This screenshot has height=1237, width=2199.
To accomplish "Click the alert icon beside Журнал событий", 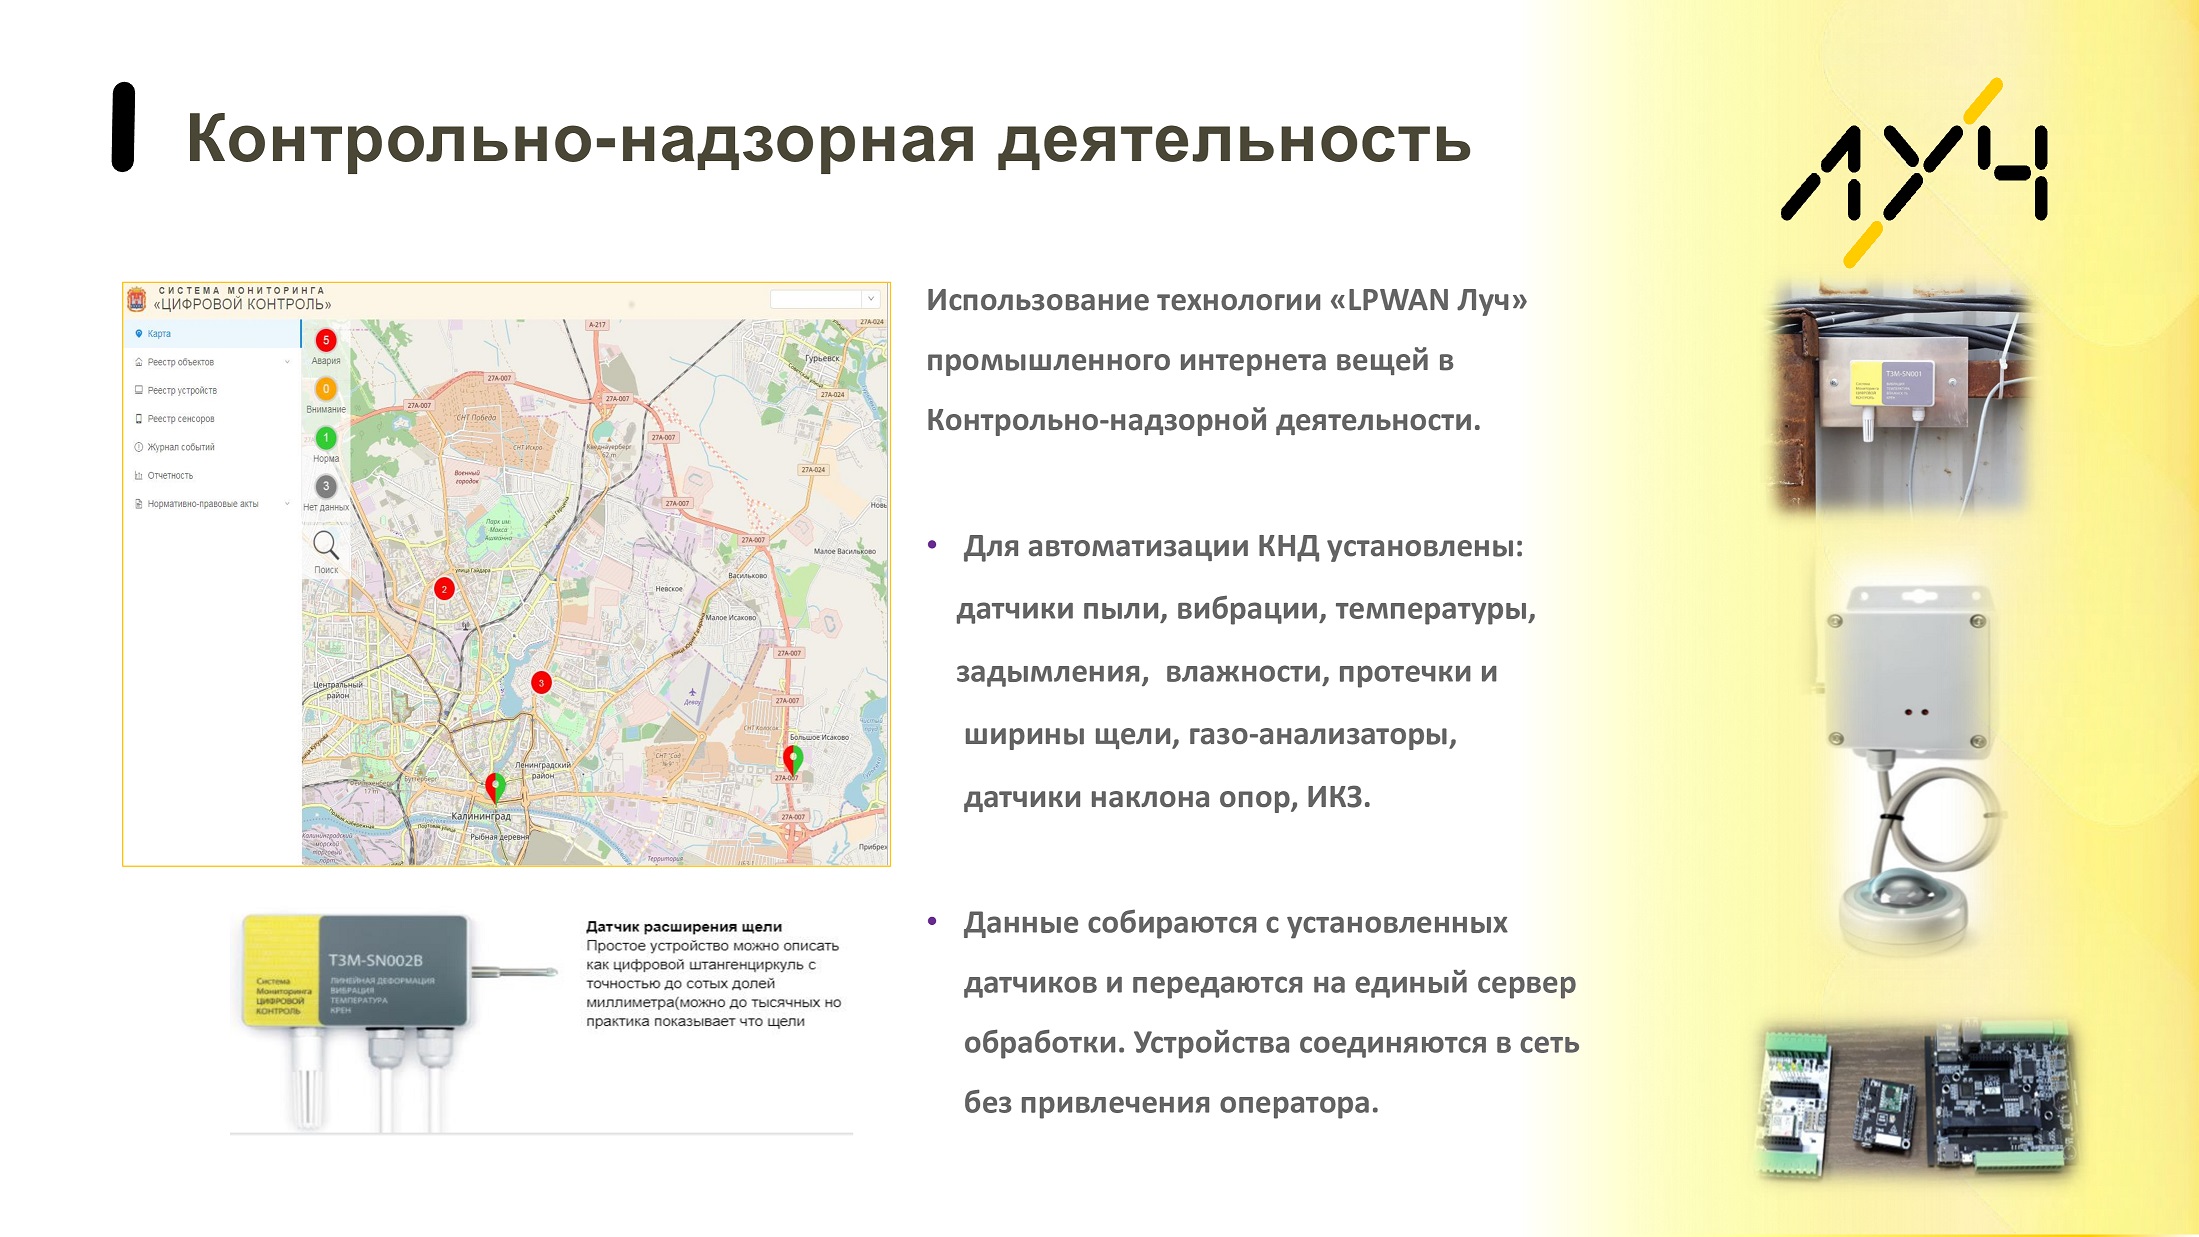I will 138,447.
